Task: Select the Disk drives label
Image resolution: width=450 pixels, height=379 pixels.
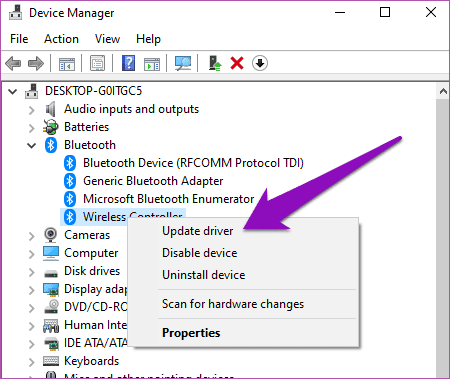Action: pyautogui.click(x=92, y=271)
